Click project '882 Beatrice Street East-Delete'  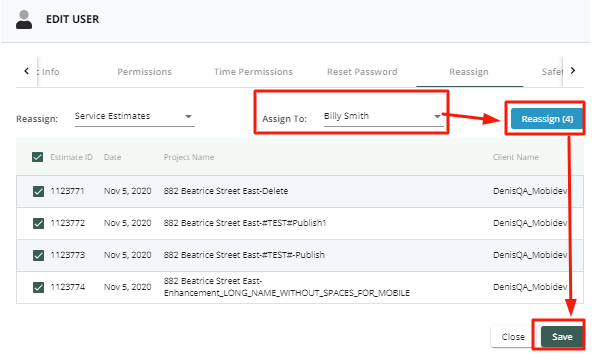tap(226, 191)
